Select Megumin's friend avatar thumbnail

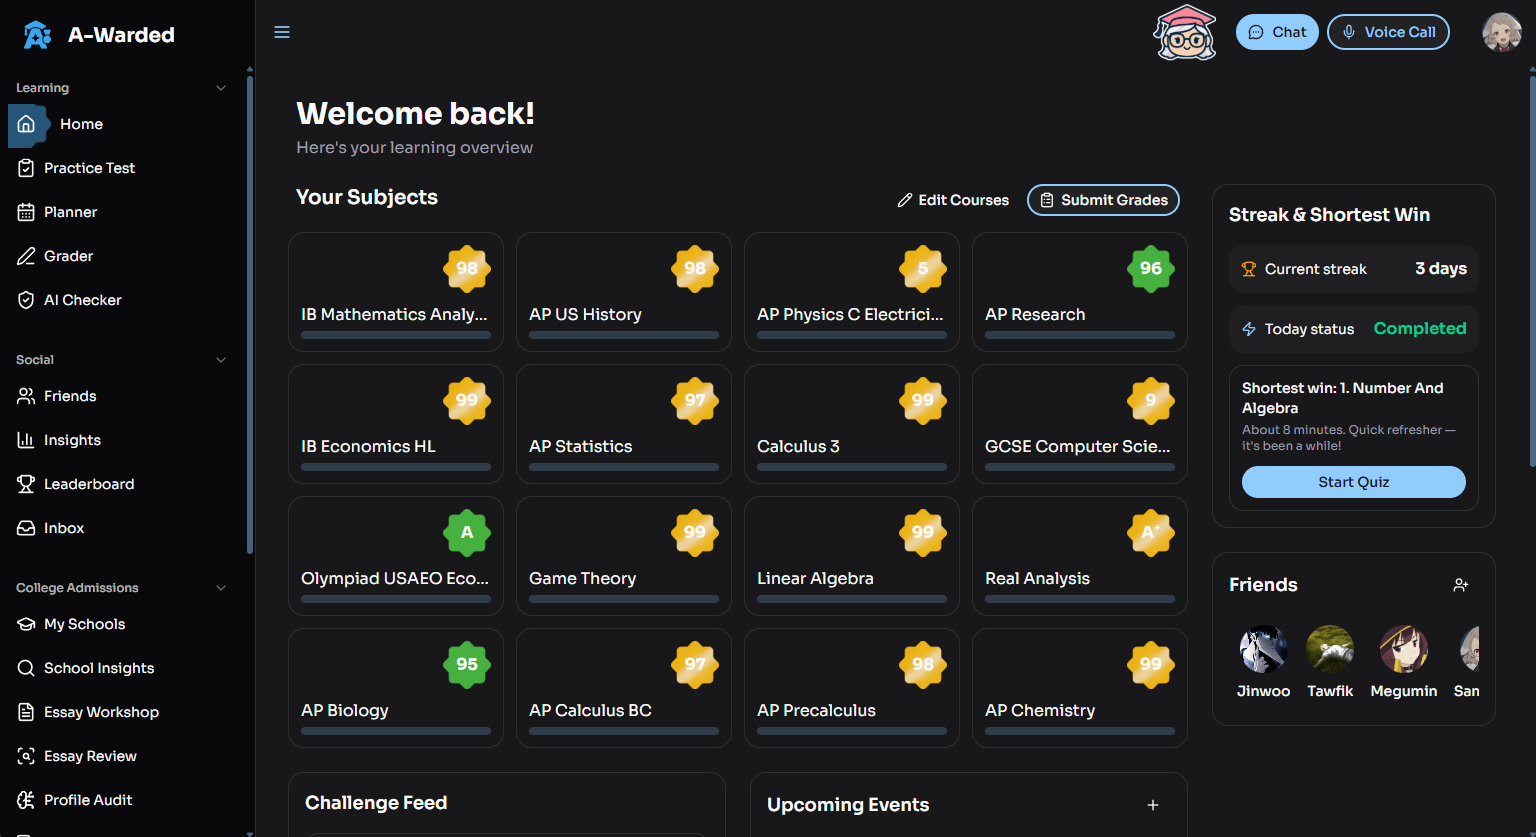click(1403, 649)
